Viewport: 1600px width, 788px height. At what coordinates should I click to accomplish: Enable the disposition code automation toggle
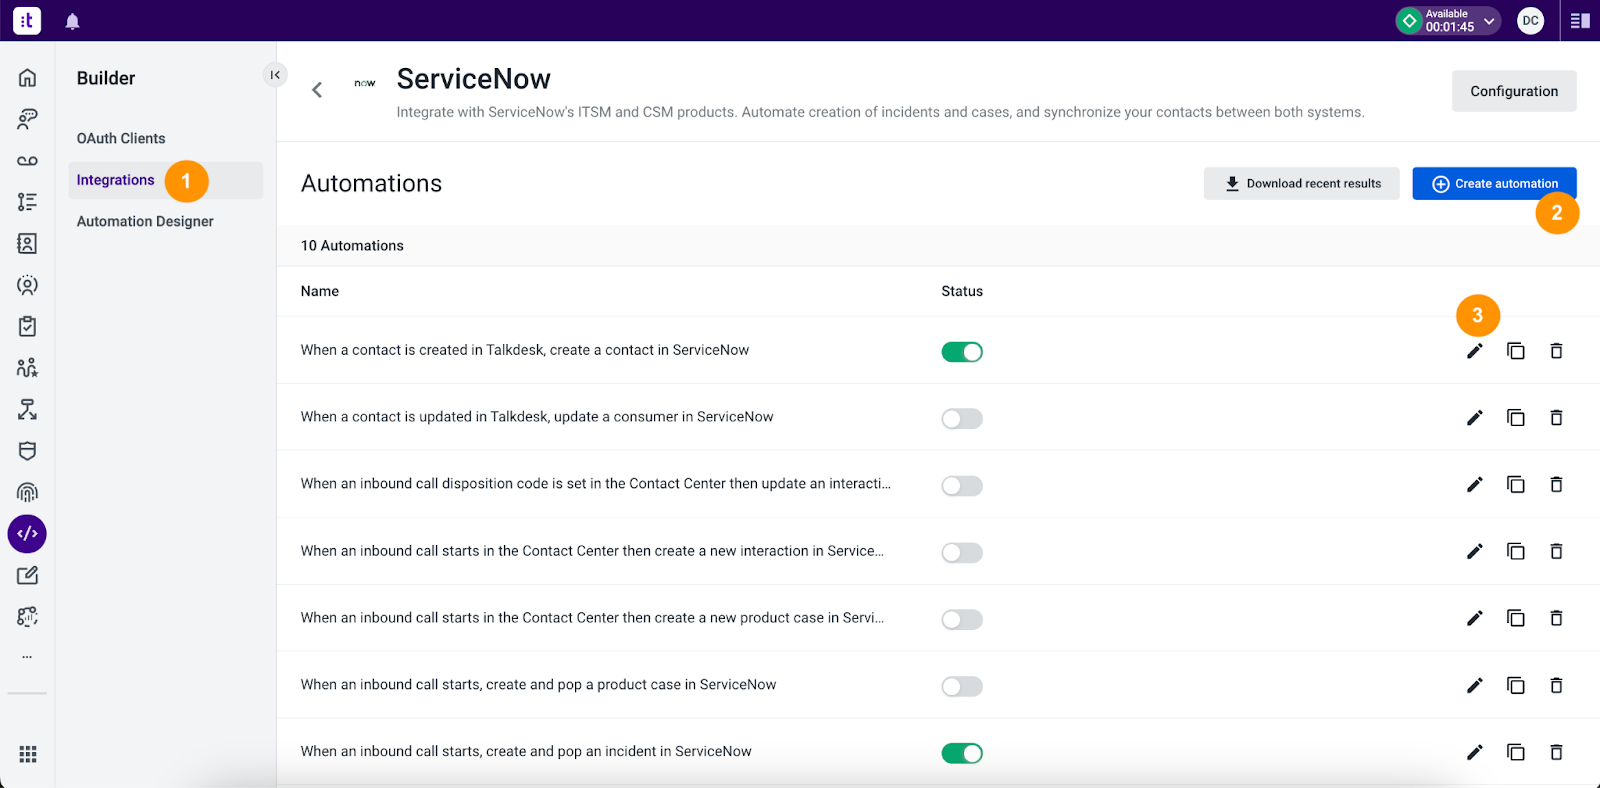pyautogui.click(x=962, y=486)
